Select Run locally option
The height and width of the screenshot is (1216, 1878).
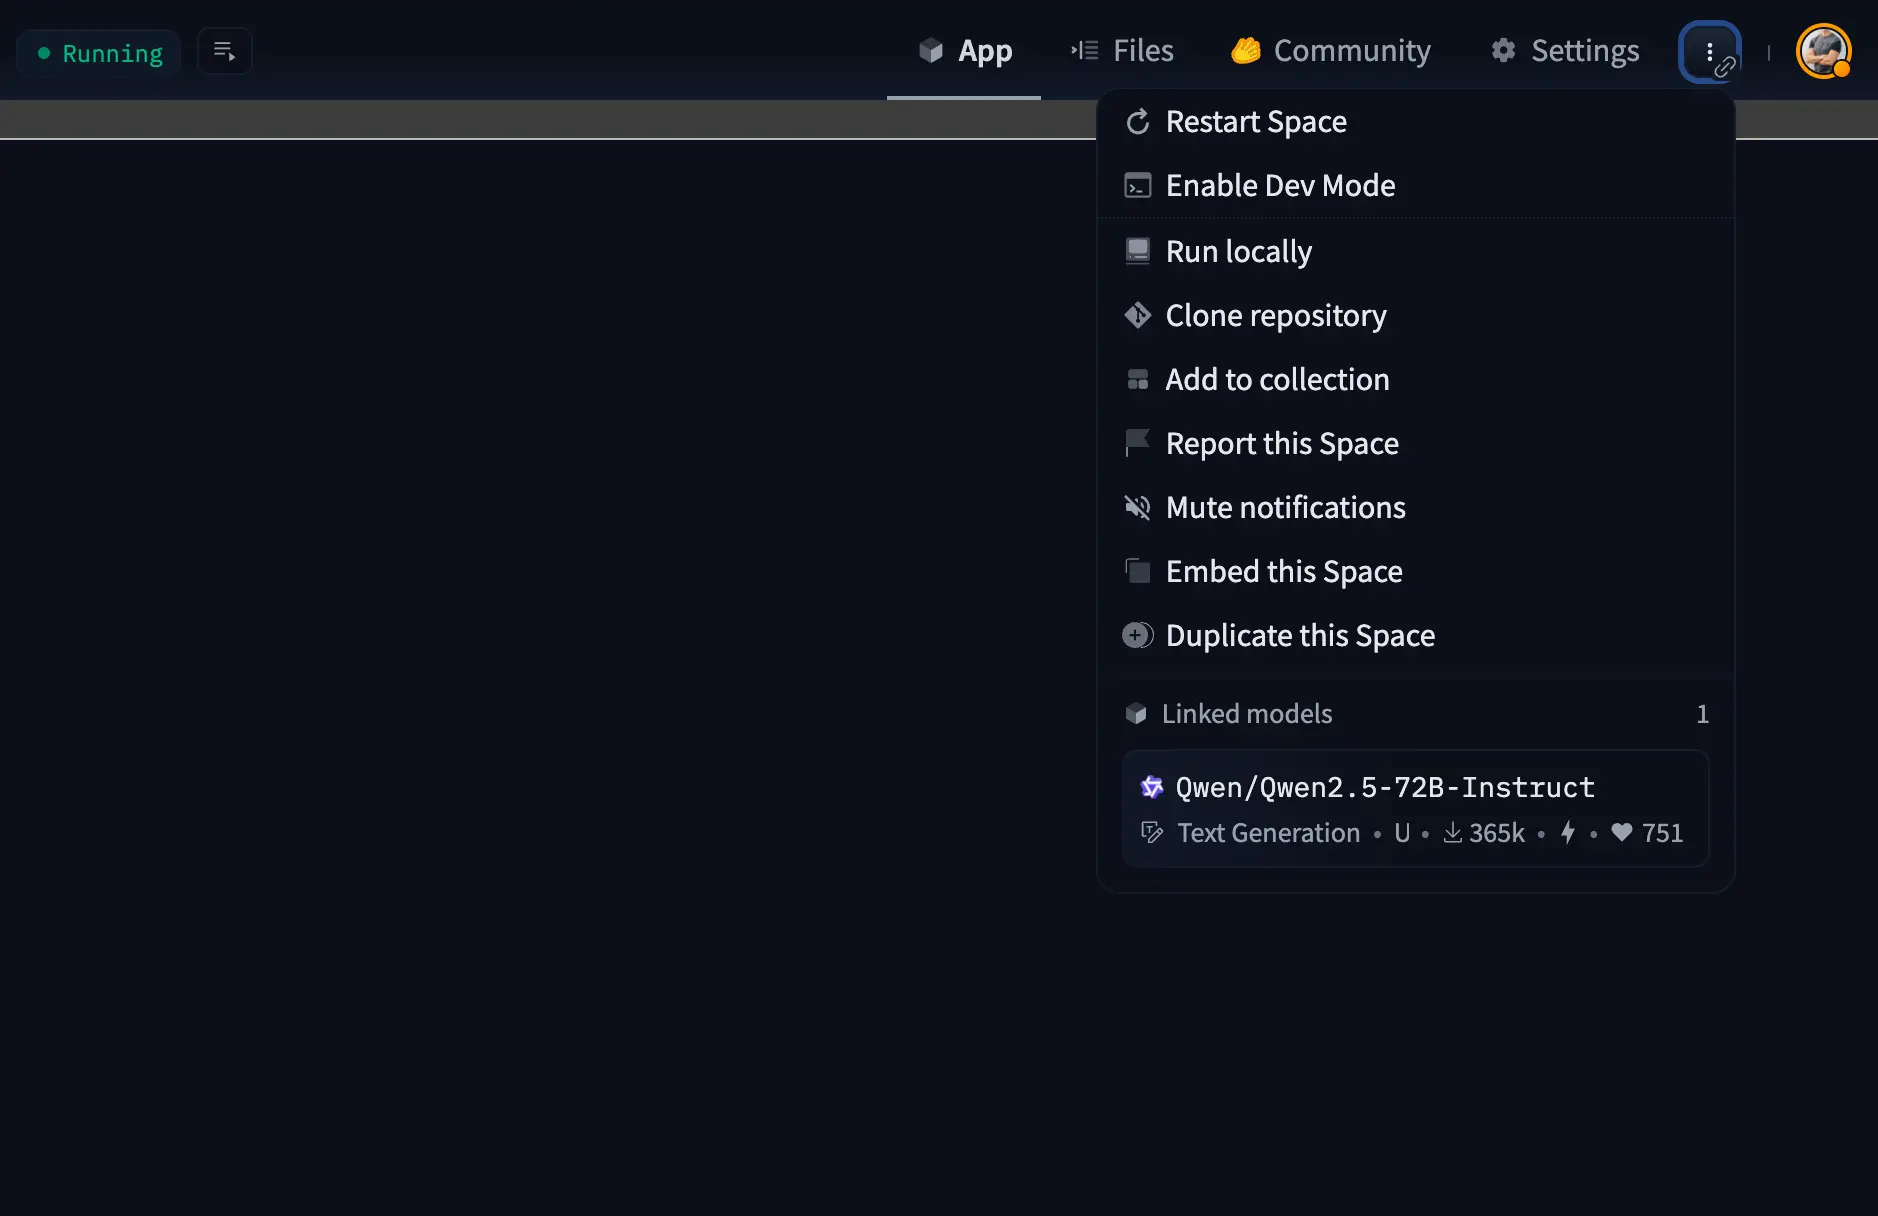click(1415, 252)
